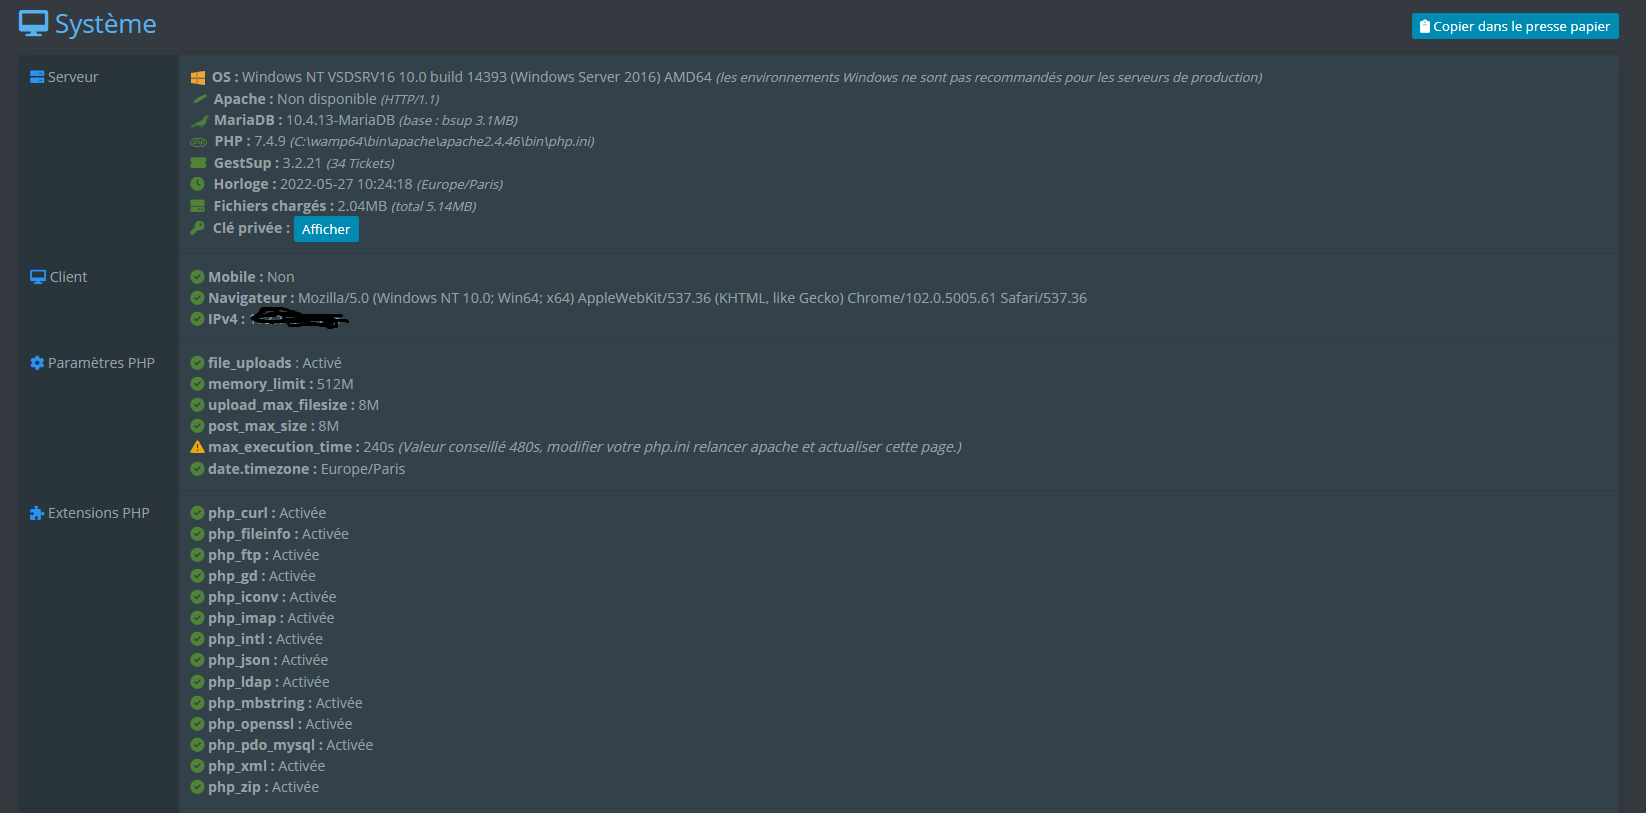The height and width of the screenshot is (813, 1646).
Task: Click the green check beside php_curl
Action: (x=198, y=513)
